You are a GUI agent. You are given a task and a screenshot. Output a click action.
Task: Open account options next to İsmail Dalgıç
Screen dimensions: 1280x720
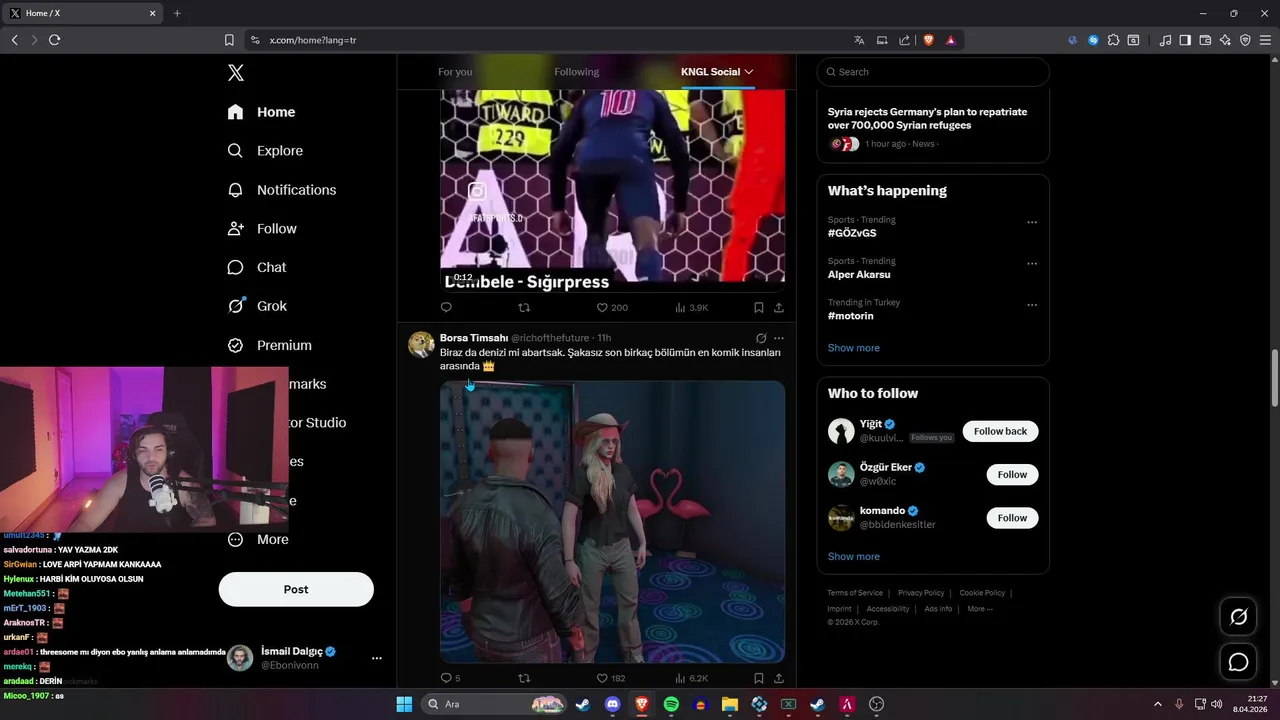coord(377,658)
